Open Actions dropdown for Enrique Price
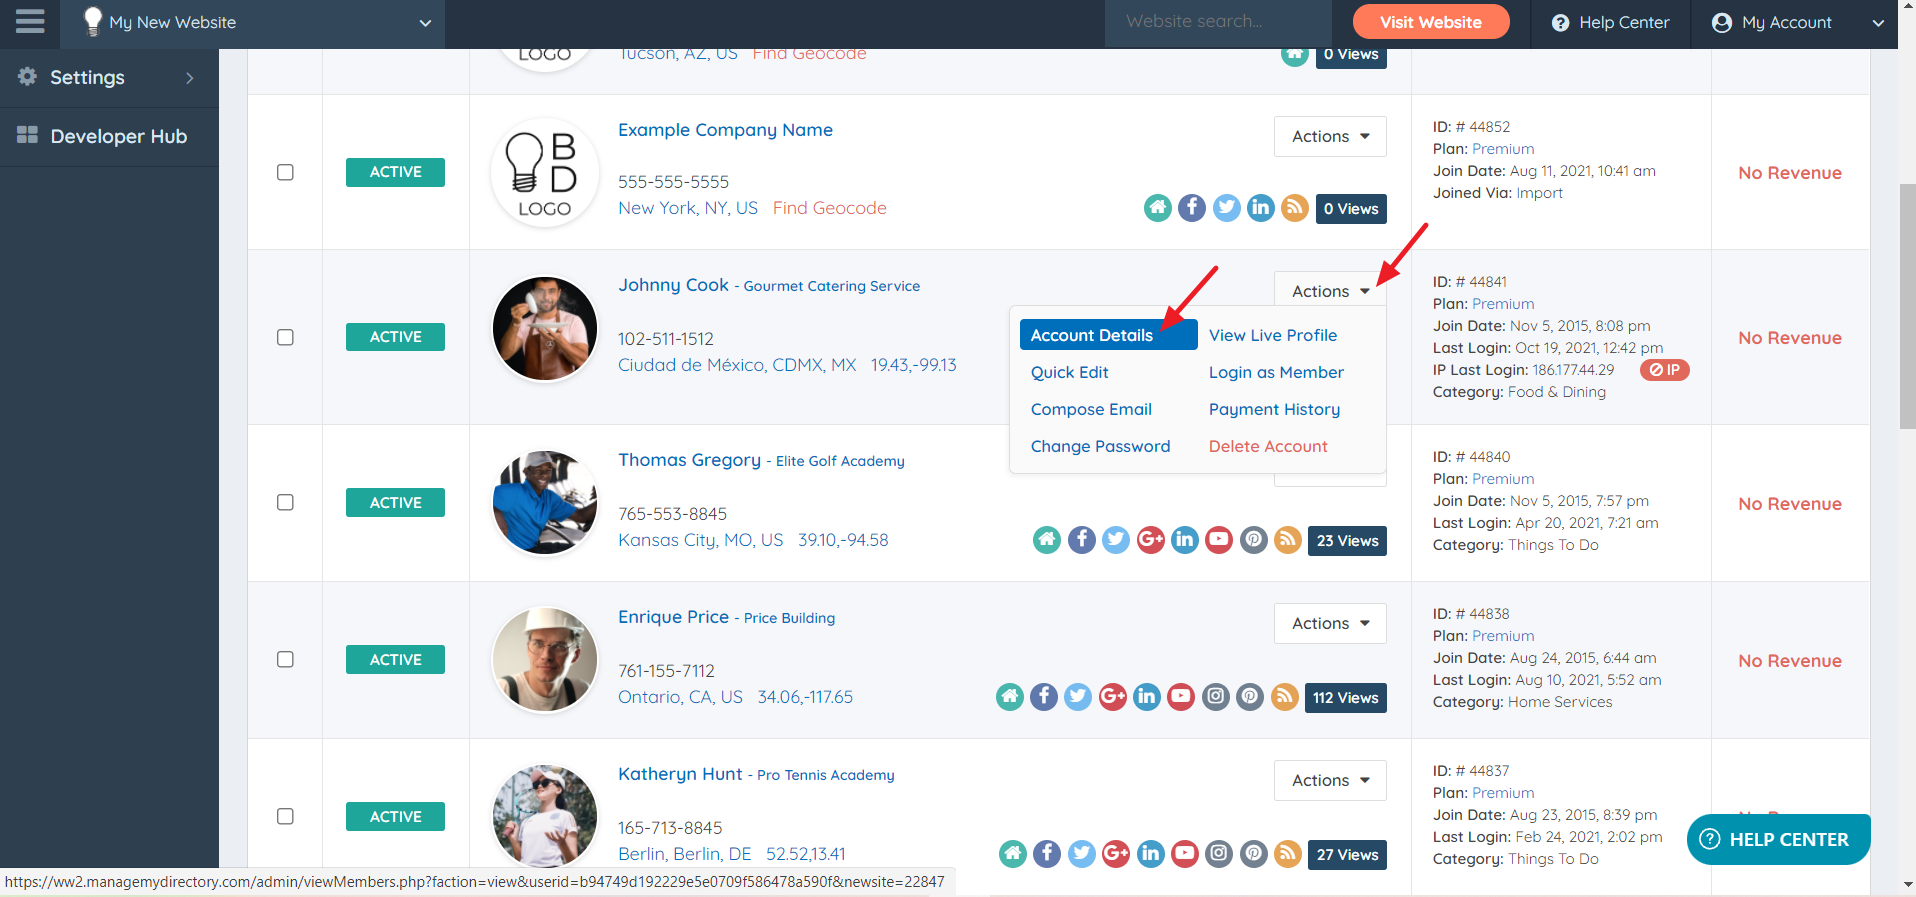 point(1330,623)
